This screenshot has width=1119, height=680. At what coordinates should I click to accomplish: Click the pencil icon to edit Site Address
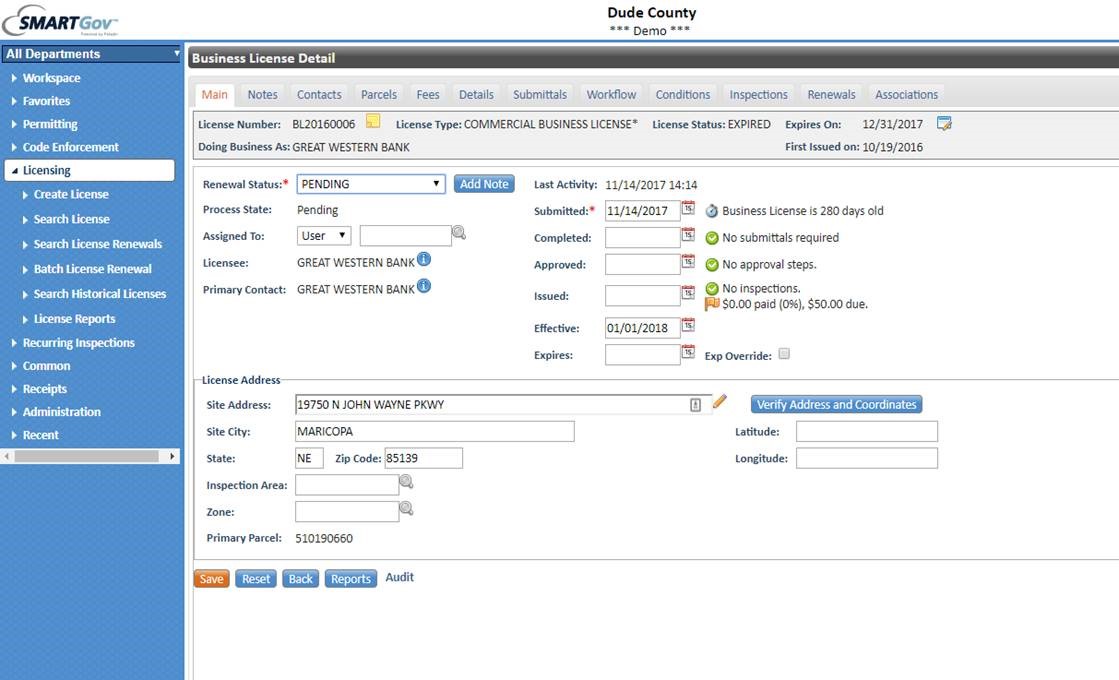click(x=720, y=402)
